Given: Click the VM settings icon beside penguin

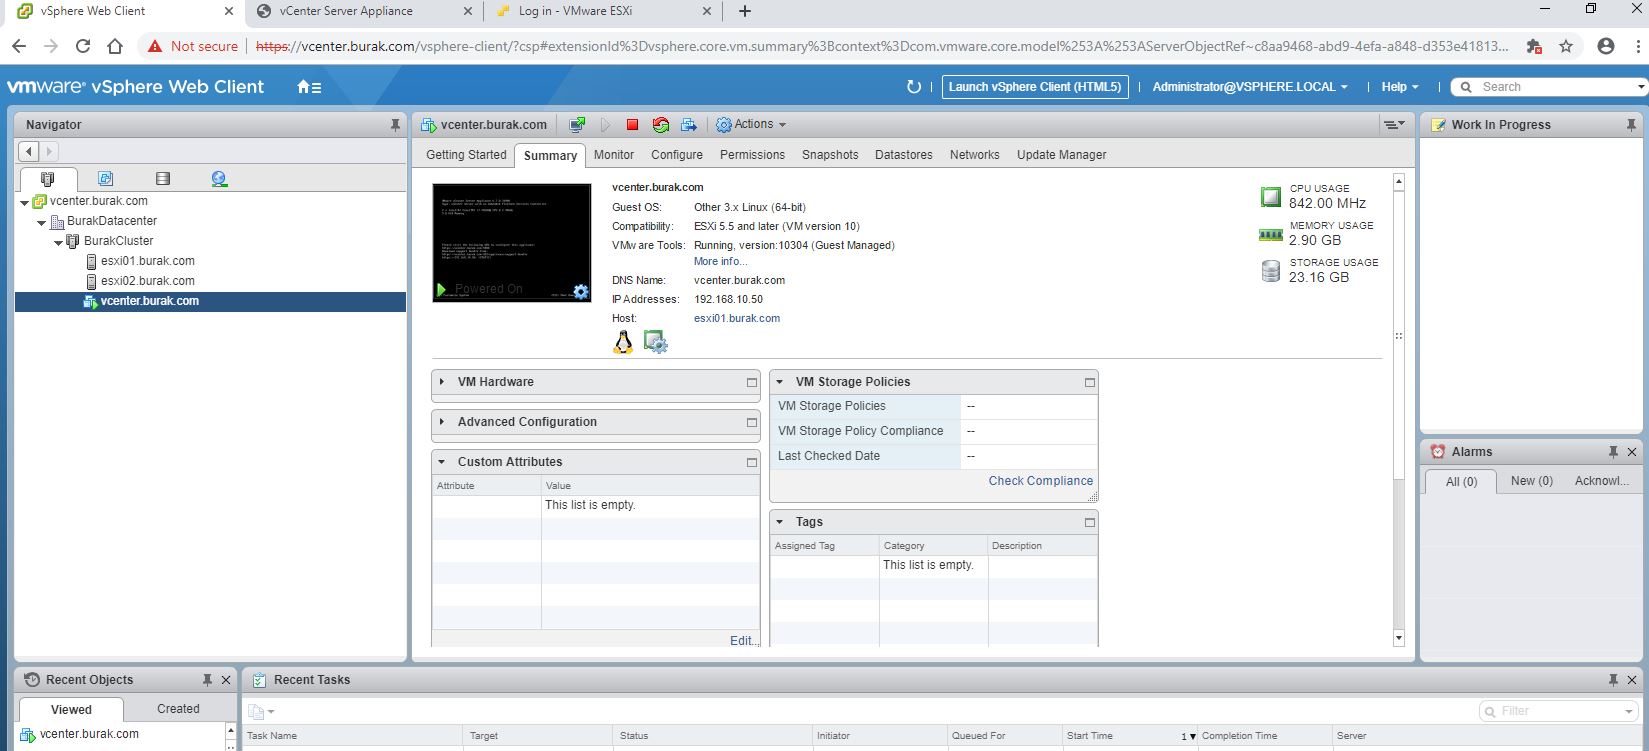Looking at the screenshot, I should [655, 342].
